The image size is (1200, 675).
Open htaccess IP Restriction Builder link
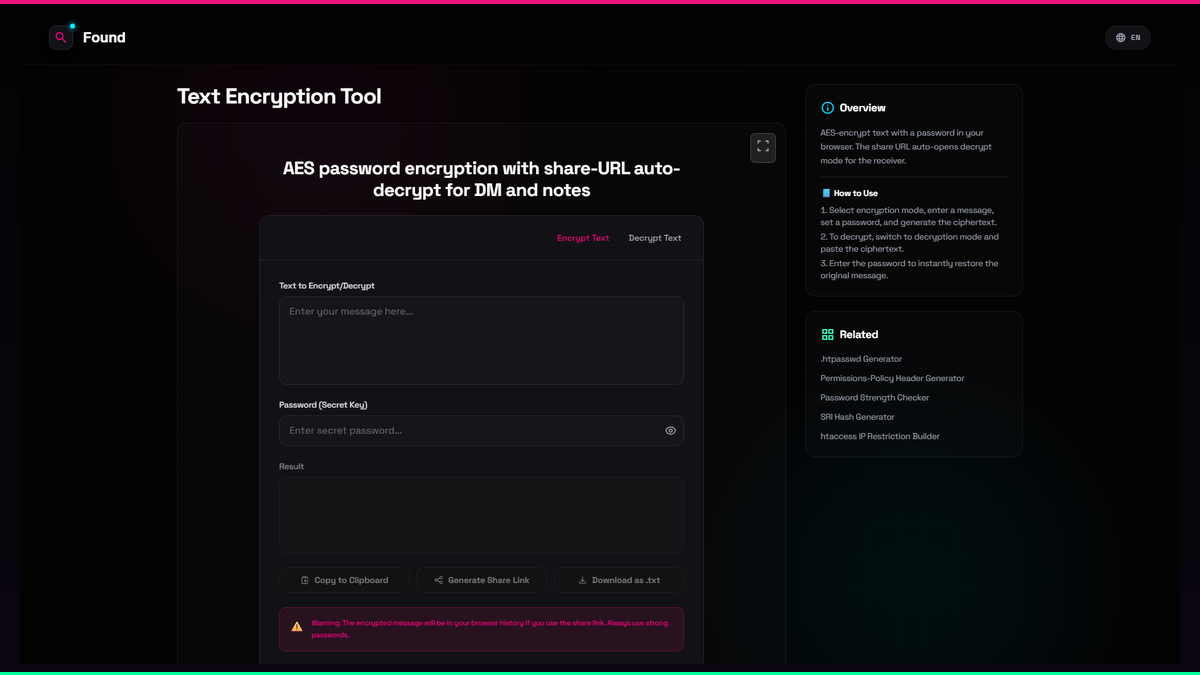tap(880, 436)
